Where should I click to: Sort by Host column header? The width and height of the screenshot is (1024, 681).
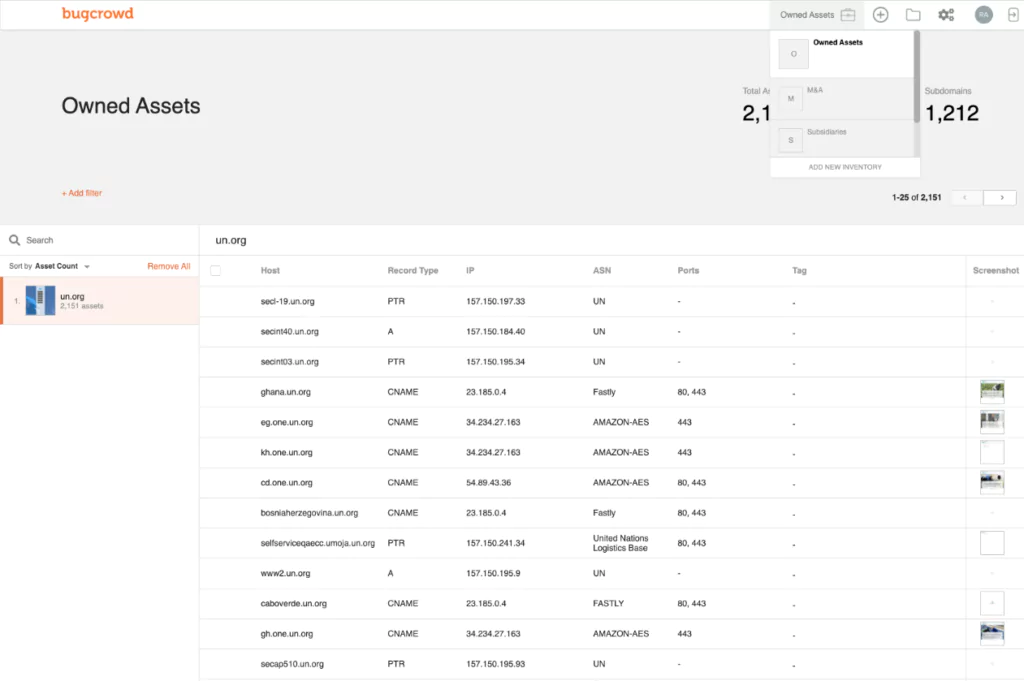270,270
